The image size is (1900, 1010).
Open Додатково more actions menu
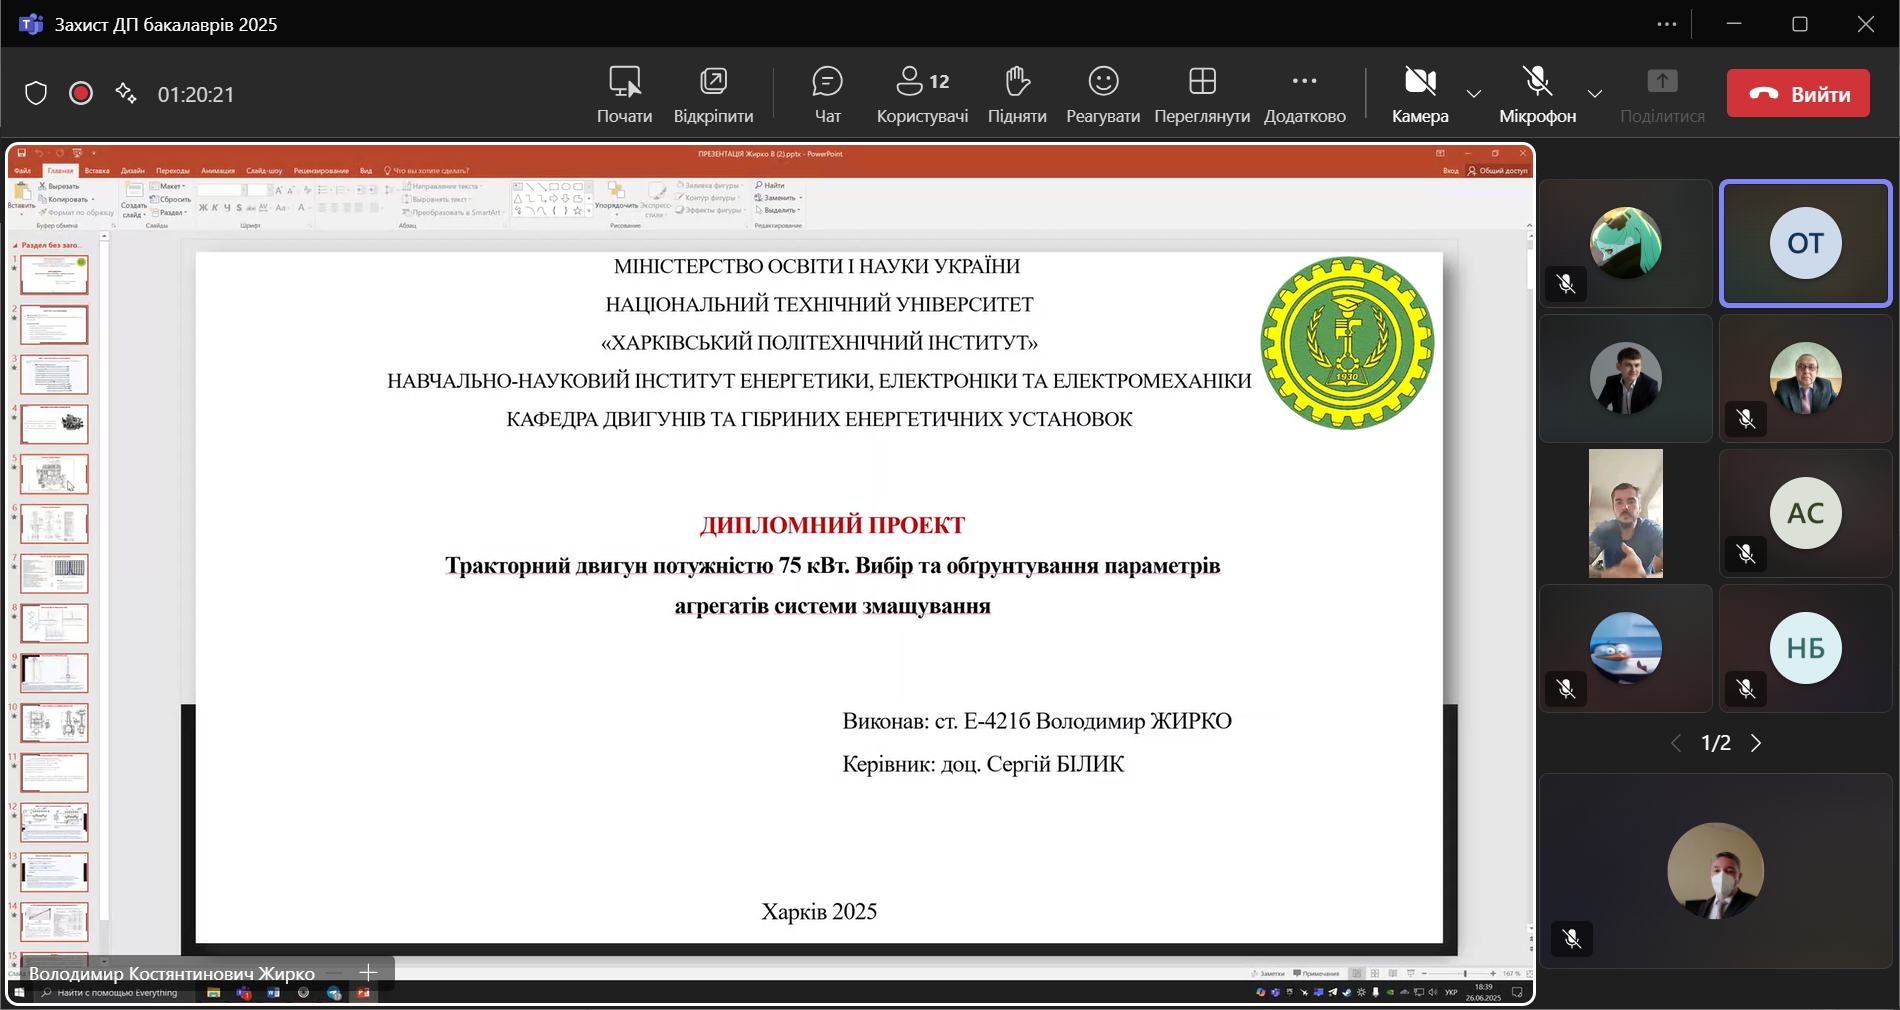click(x=1304, y=94)
